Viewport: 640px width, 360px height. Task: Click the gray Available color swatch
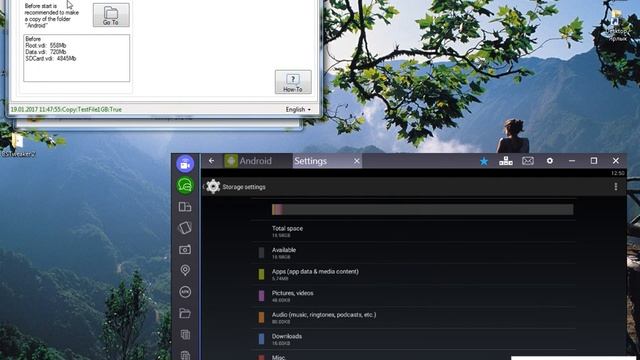coord(261,253)
